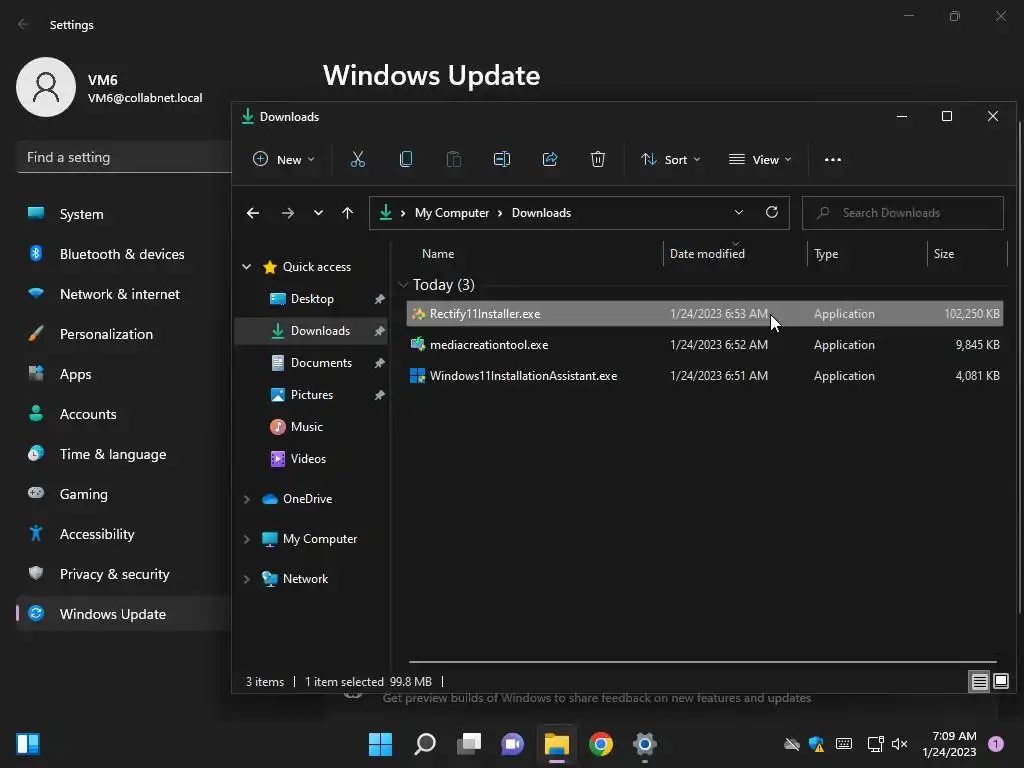The height and width of the screenshot is (768, 1024).
Task: Open Windows Start menu
Action: (380, 744)
